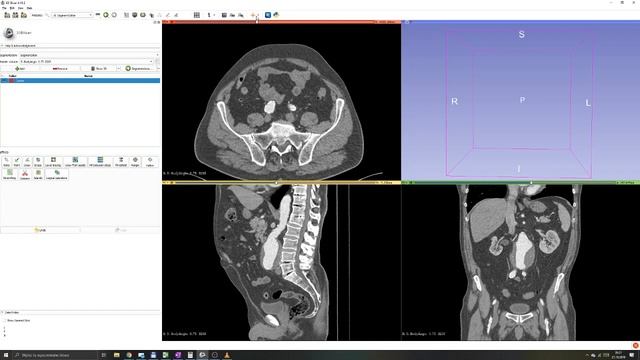Open the Master volume dropdown

pos(87,62)
